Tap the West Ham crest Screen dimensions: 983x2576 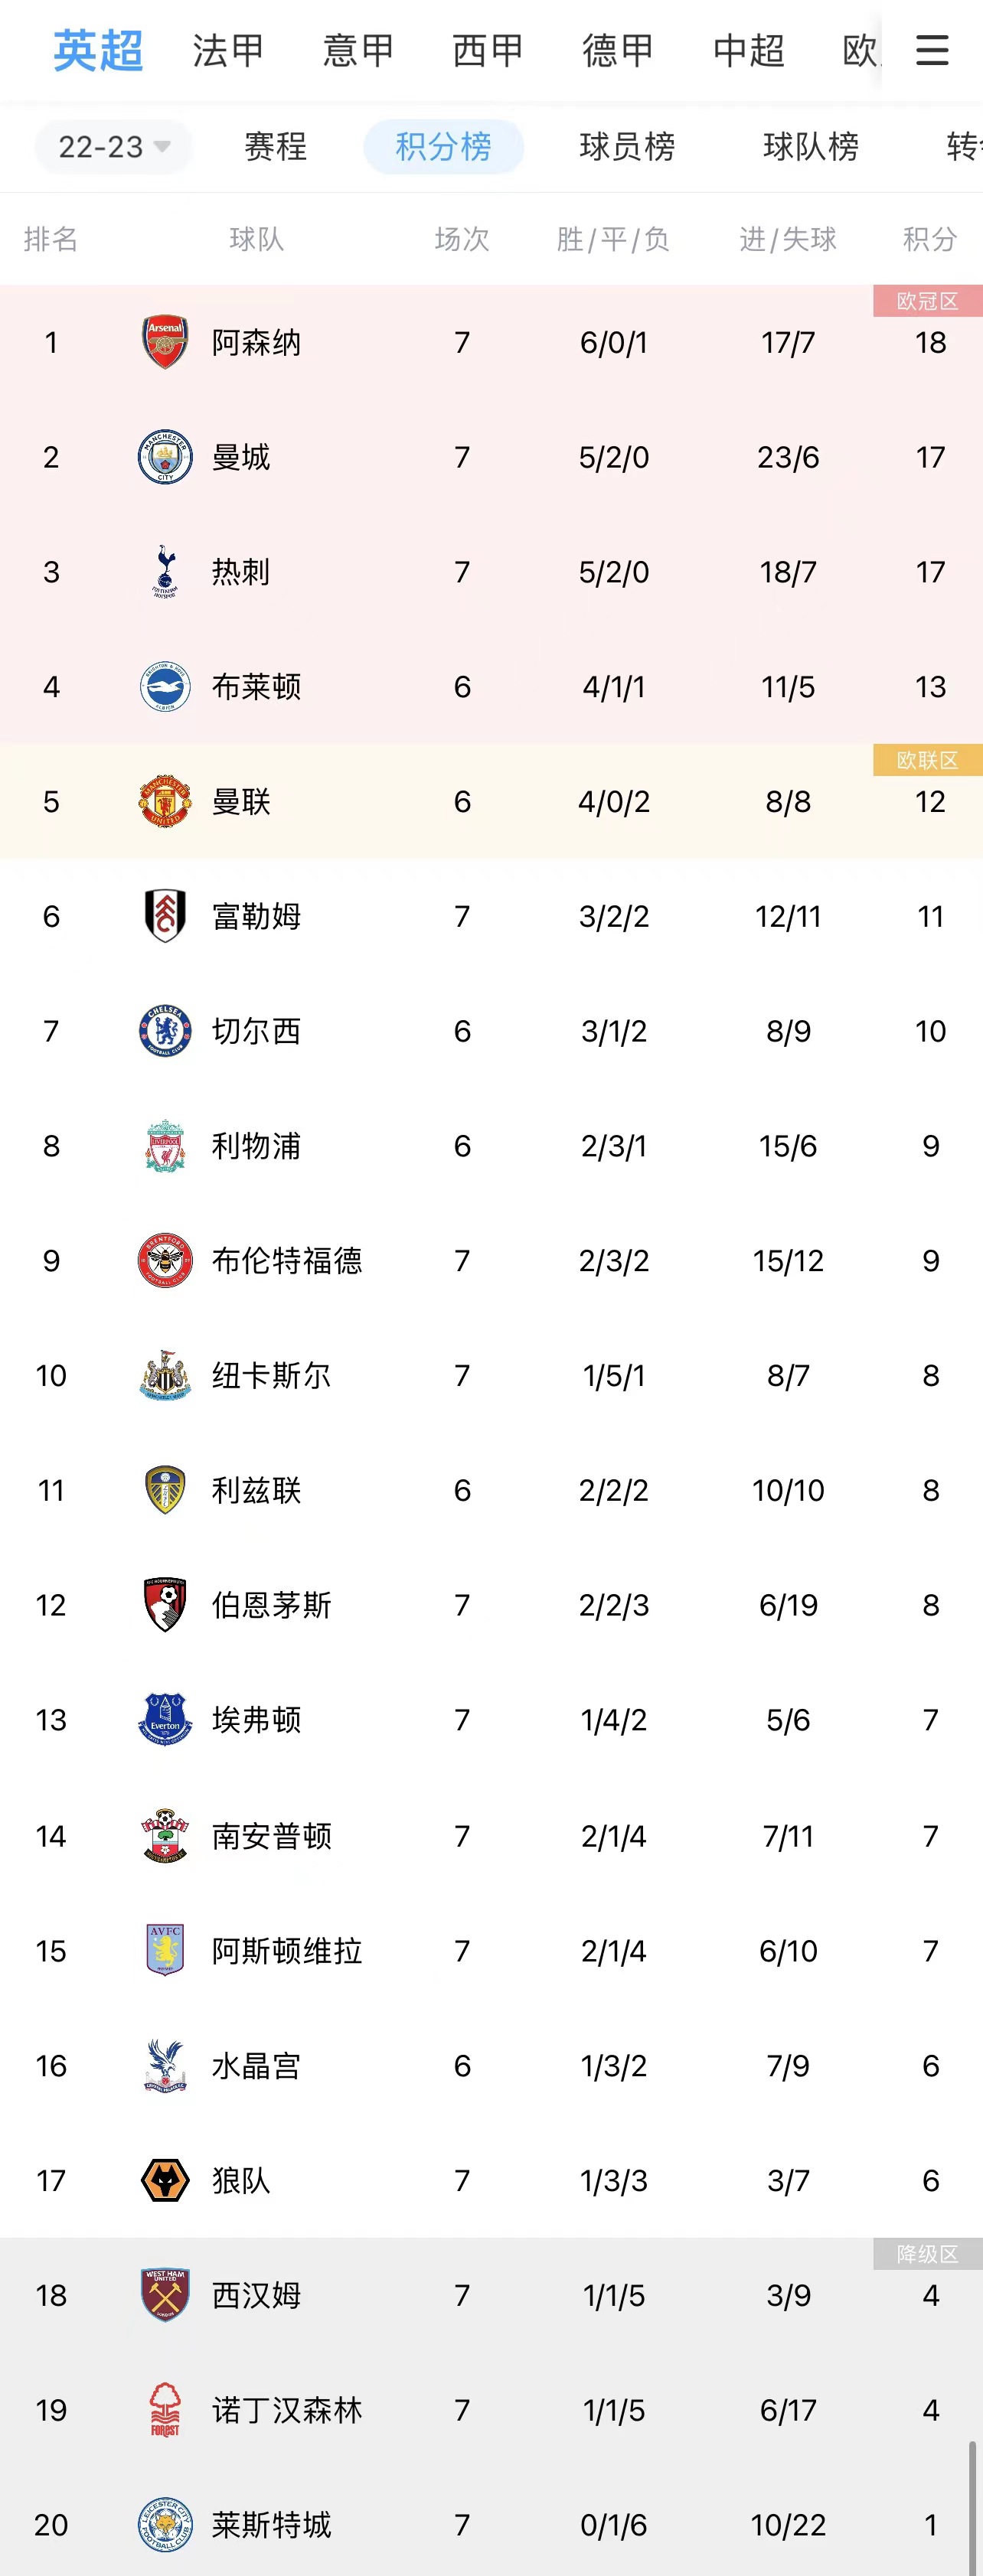click(165, 2295)
